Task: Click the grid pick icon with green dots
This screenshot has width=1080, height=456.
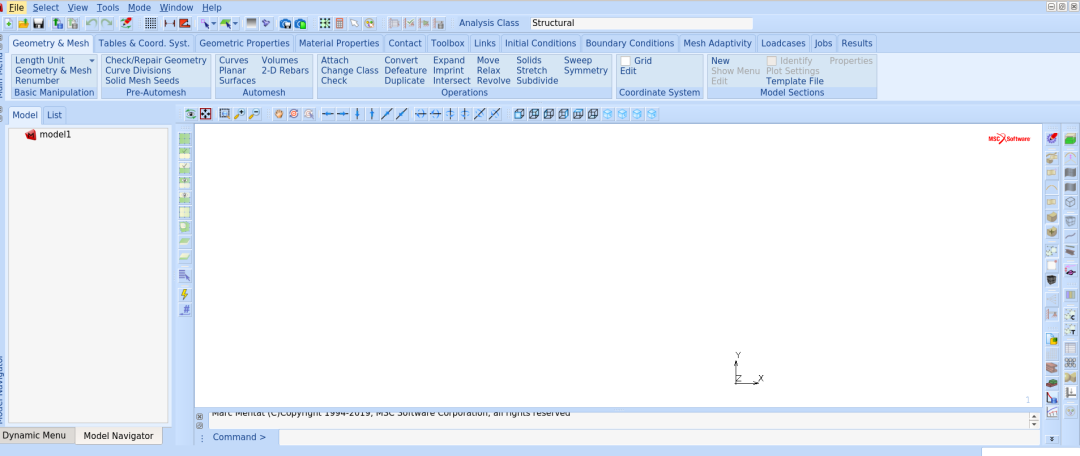Action: tap(324, 23)
